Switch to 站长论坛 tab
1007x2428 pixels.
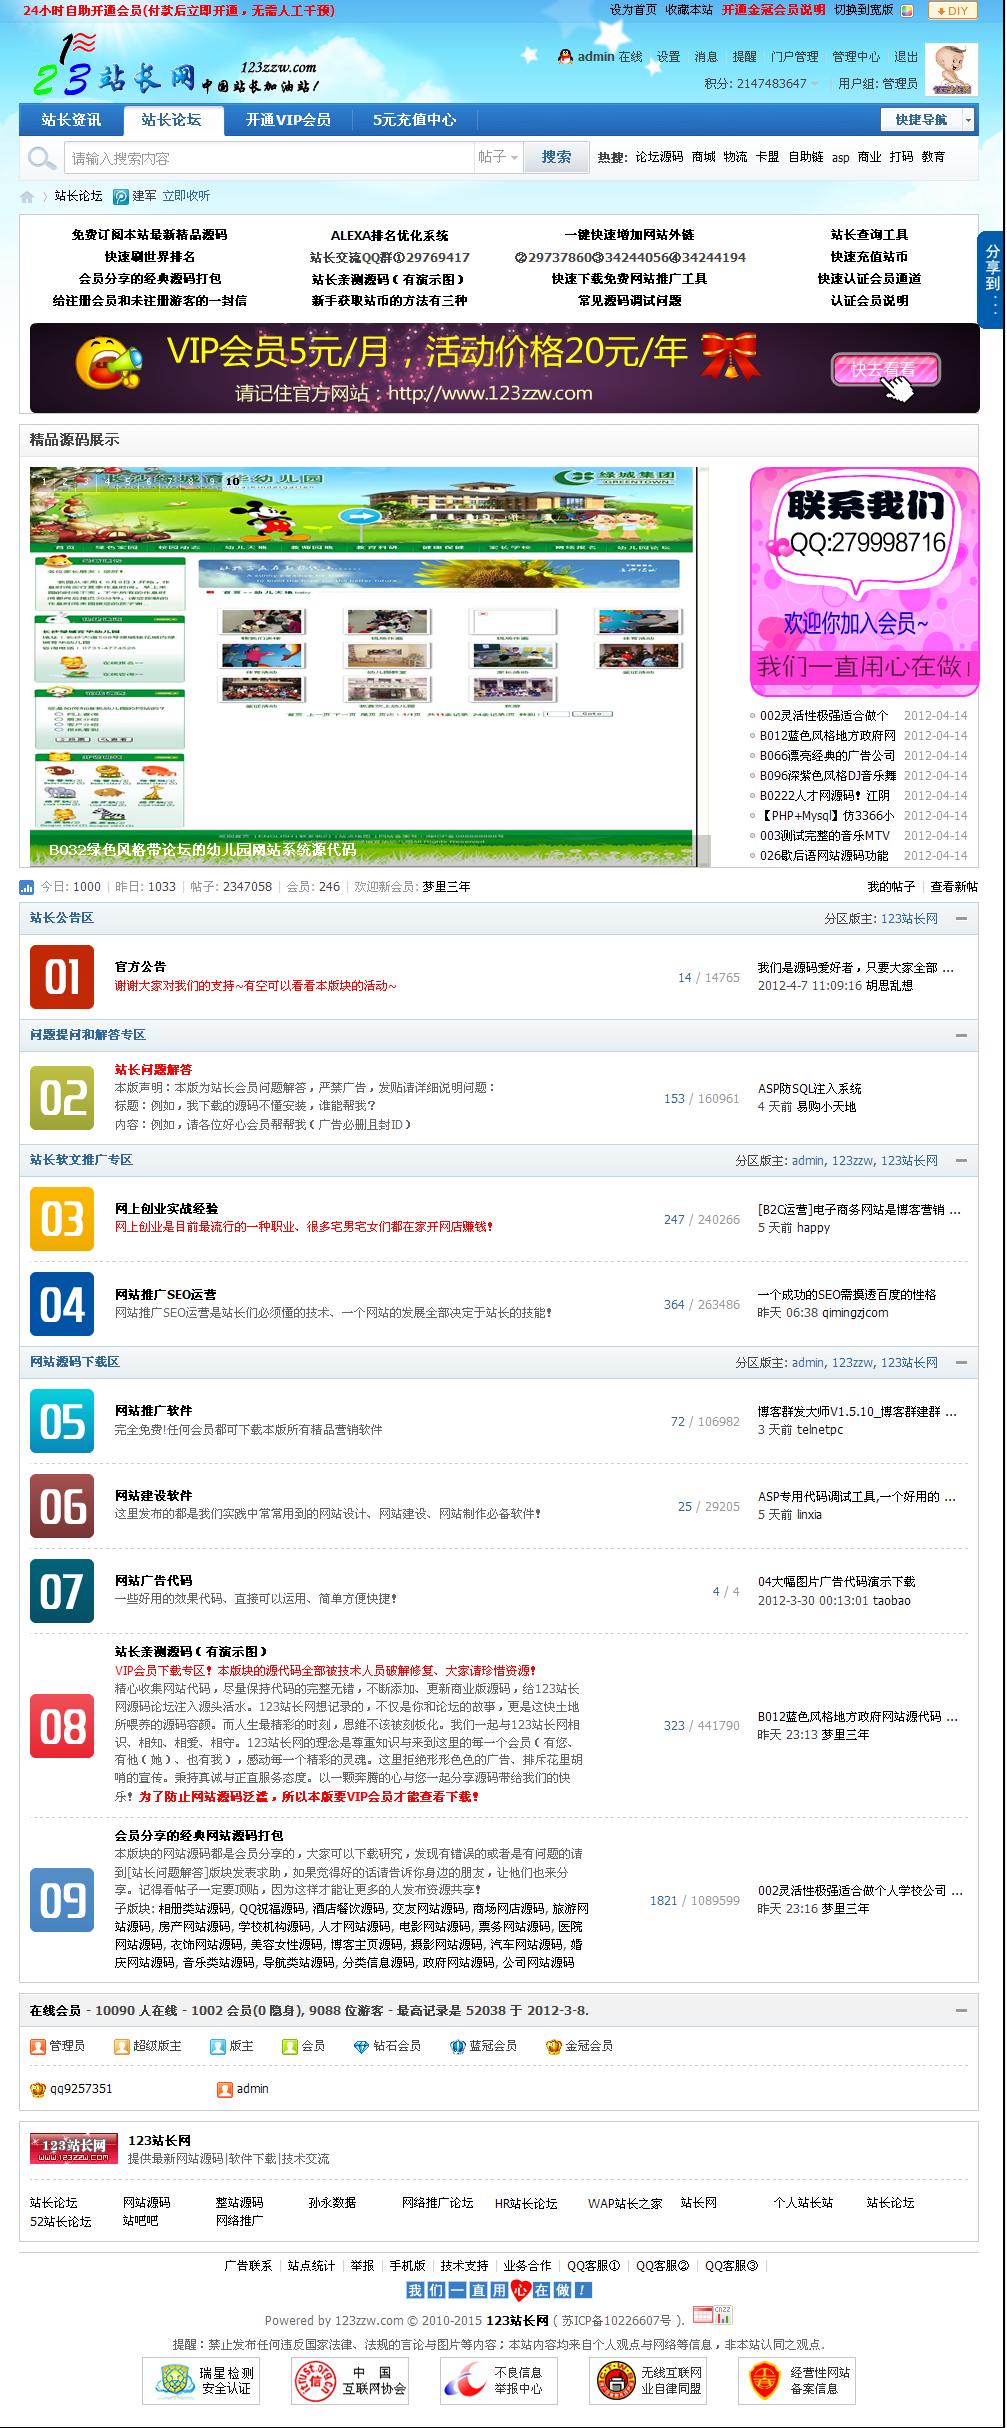pos(171,120)
